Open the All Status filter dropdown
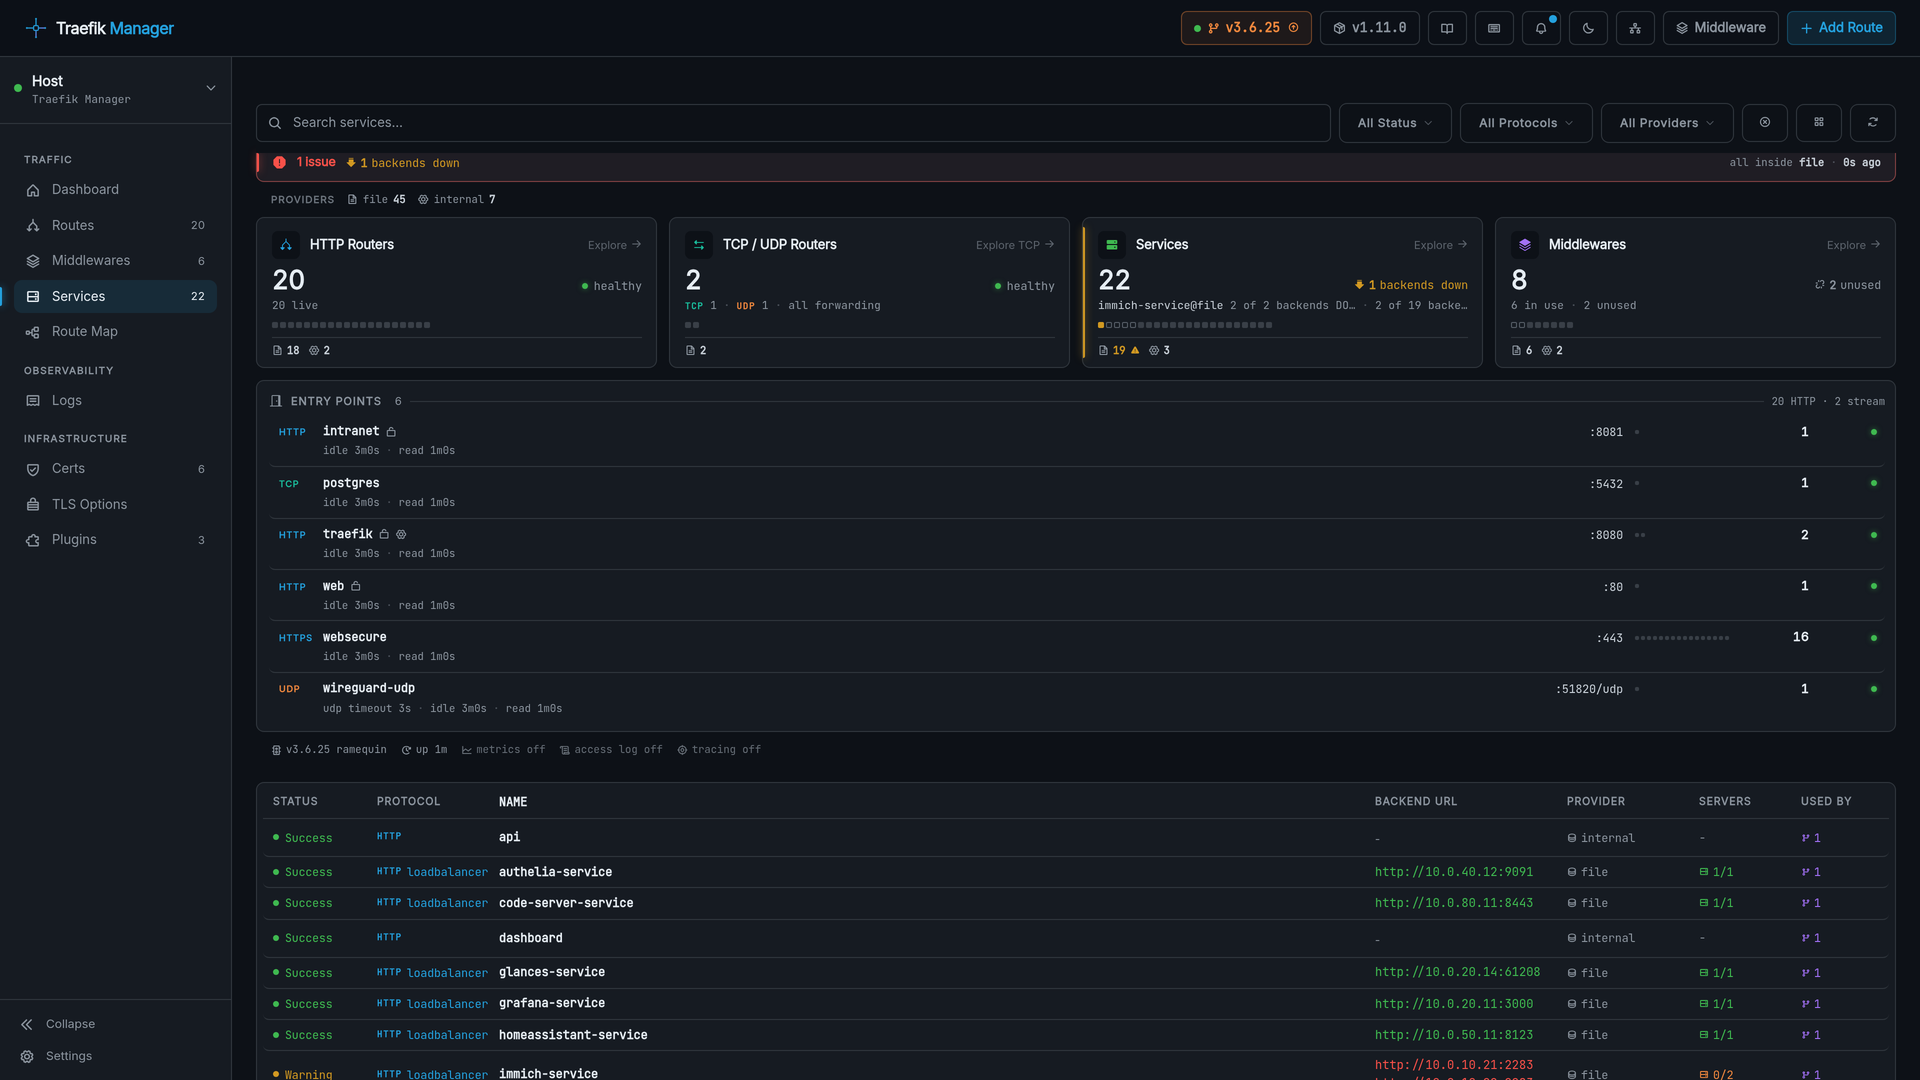The image size is (1920, 1080). 1395,123
